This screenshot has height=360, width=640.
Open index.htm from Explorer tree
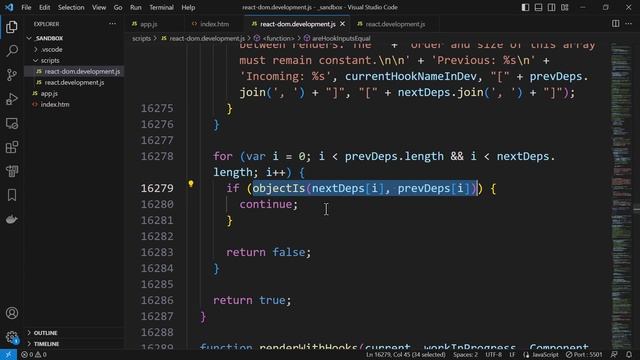tap(74, 104)
